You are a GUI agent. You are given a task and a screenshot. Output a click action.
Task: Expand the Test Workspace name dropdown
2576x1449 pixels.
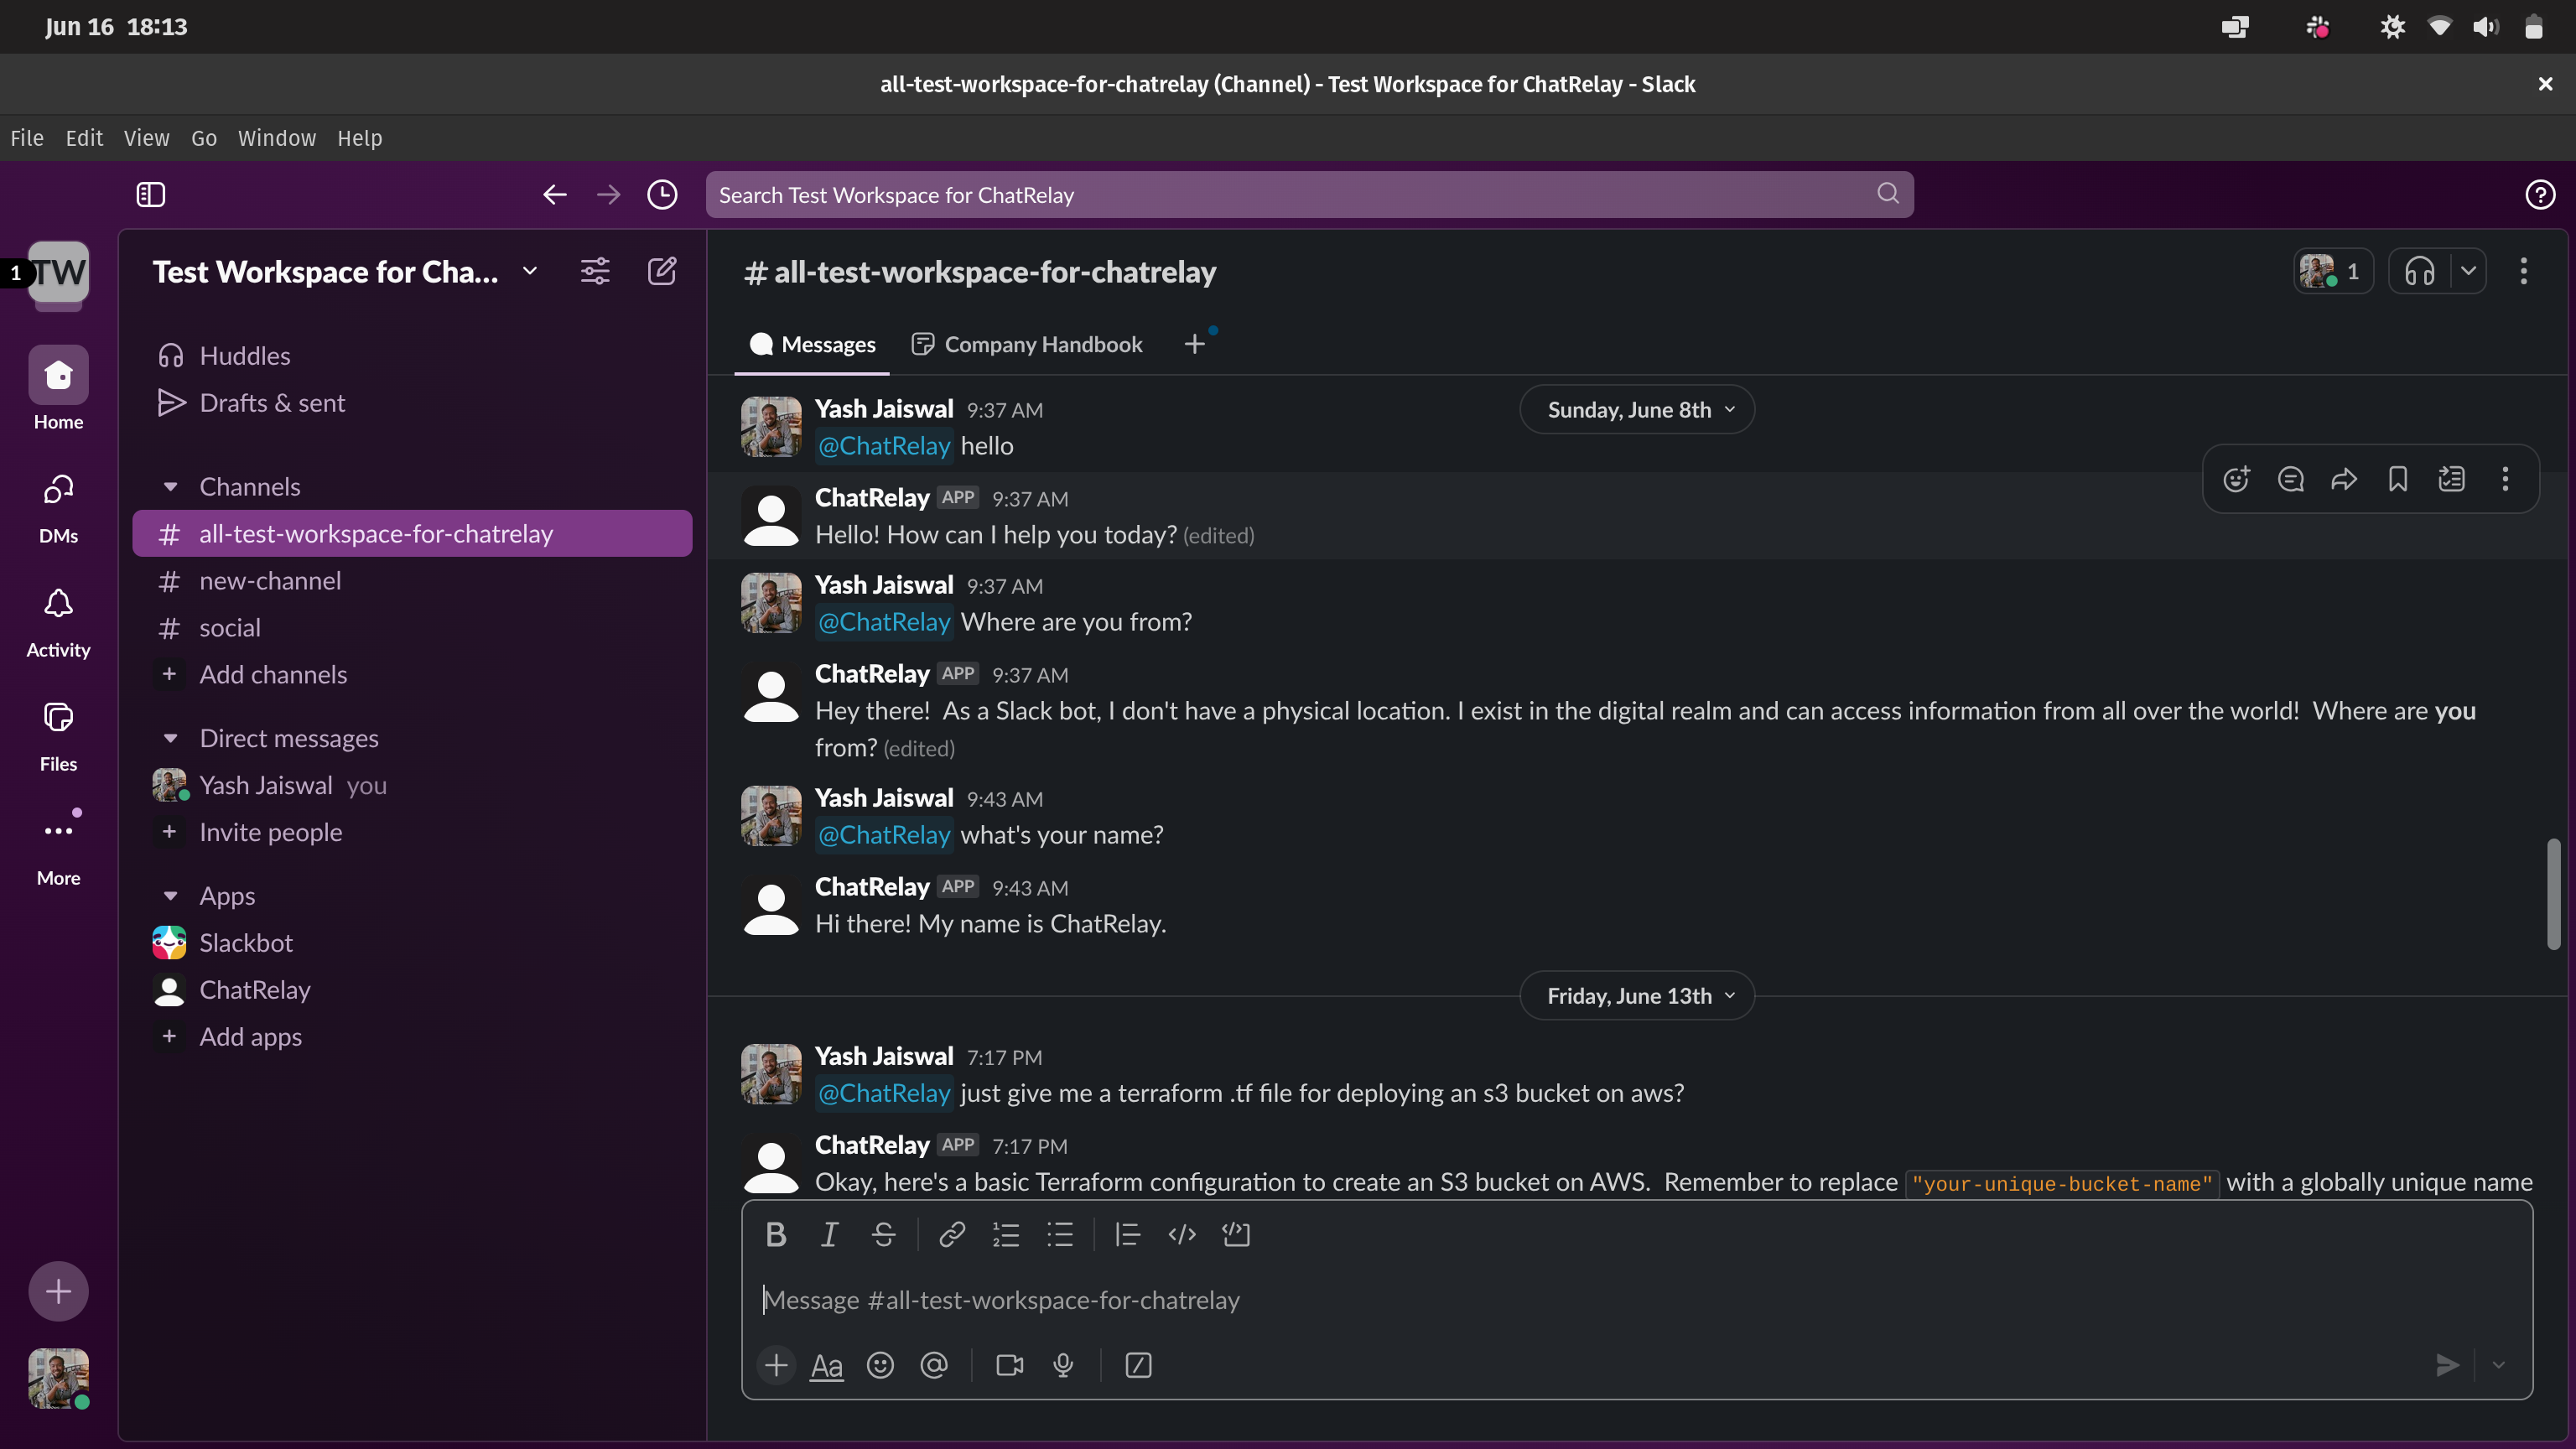coord(530,271)
